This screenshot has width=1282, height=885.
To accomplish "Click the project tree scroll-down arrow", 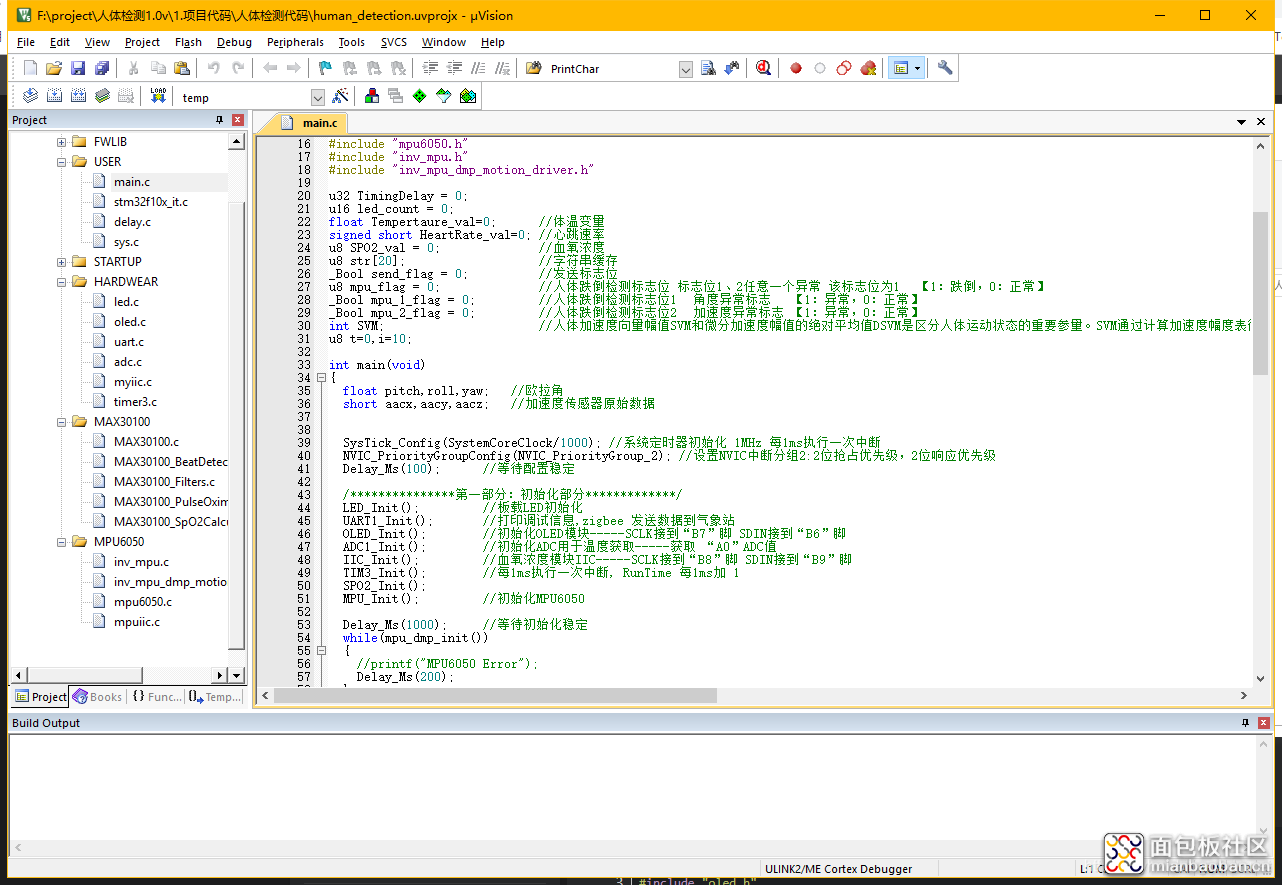I will click(x=237, y=675).
